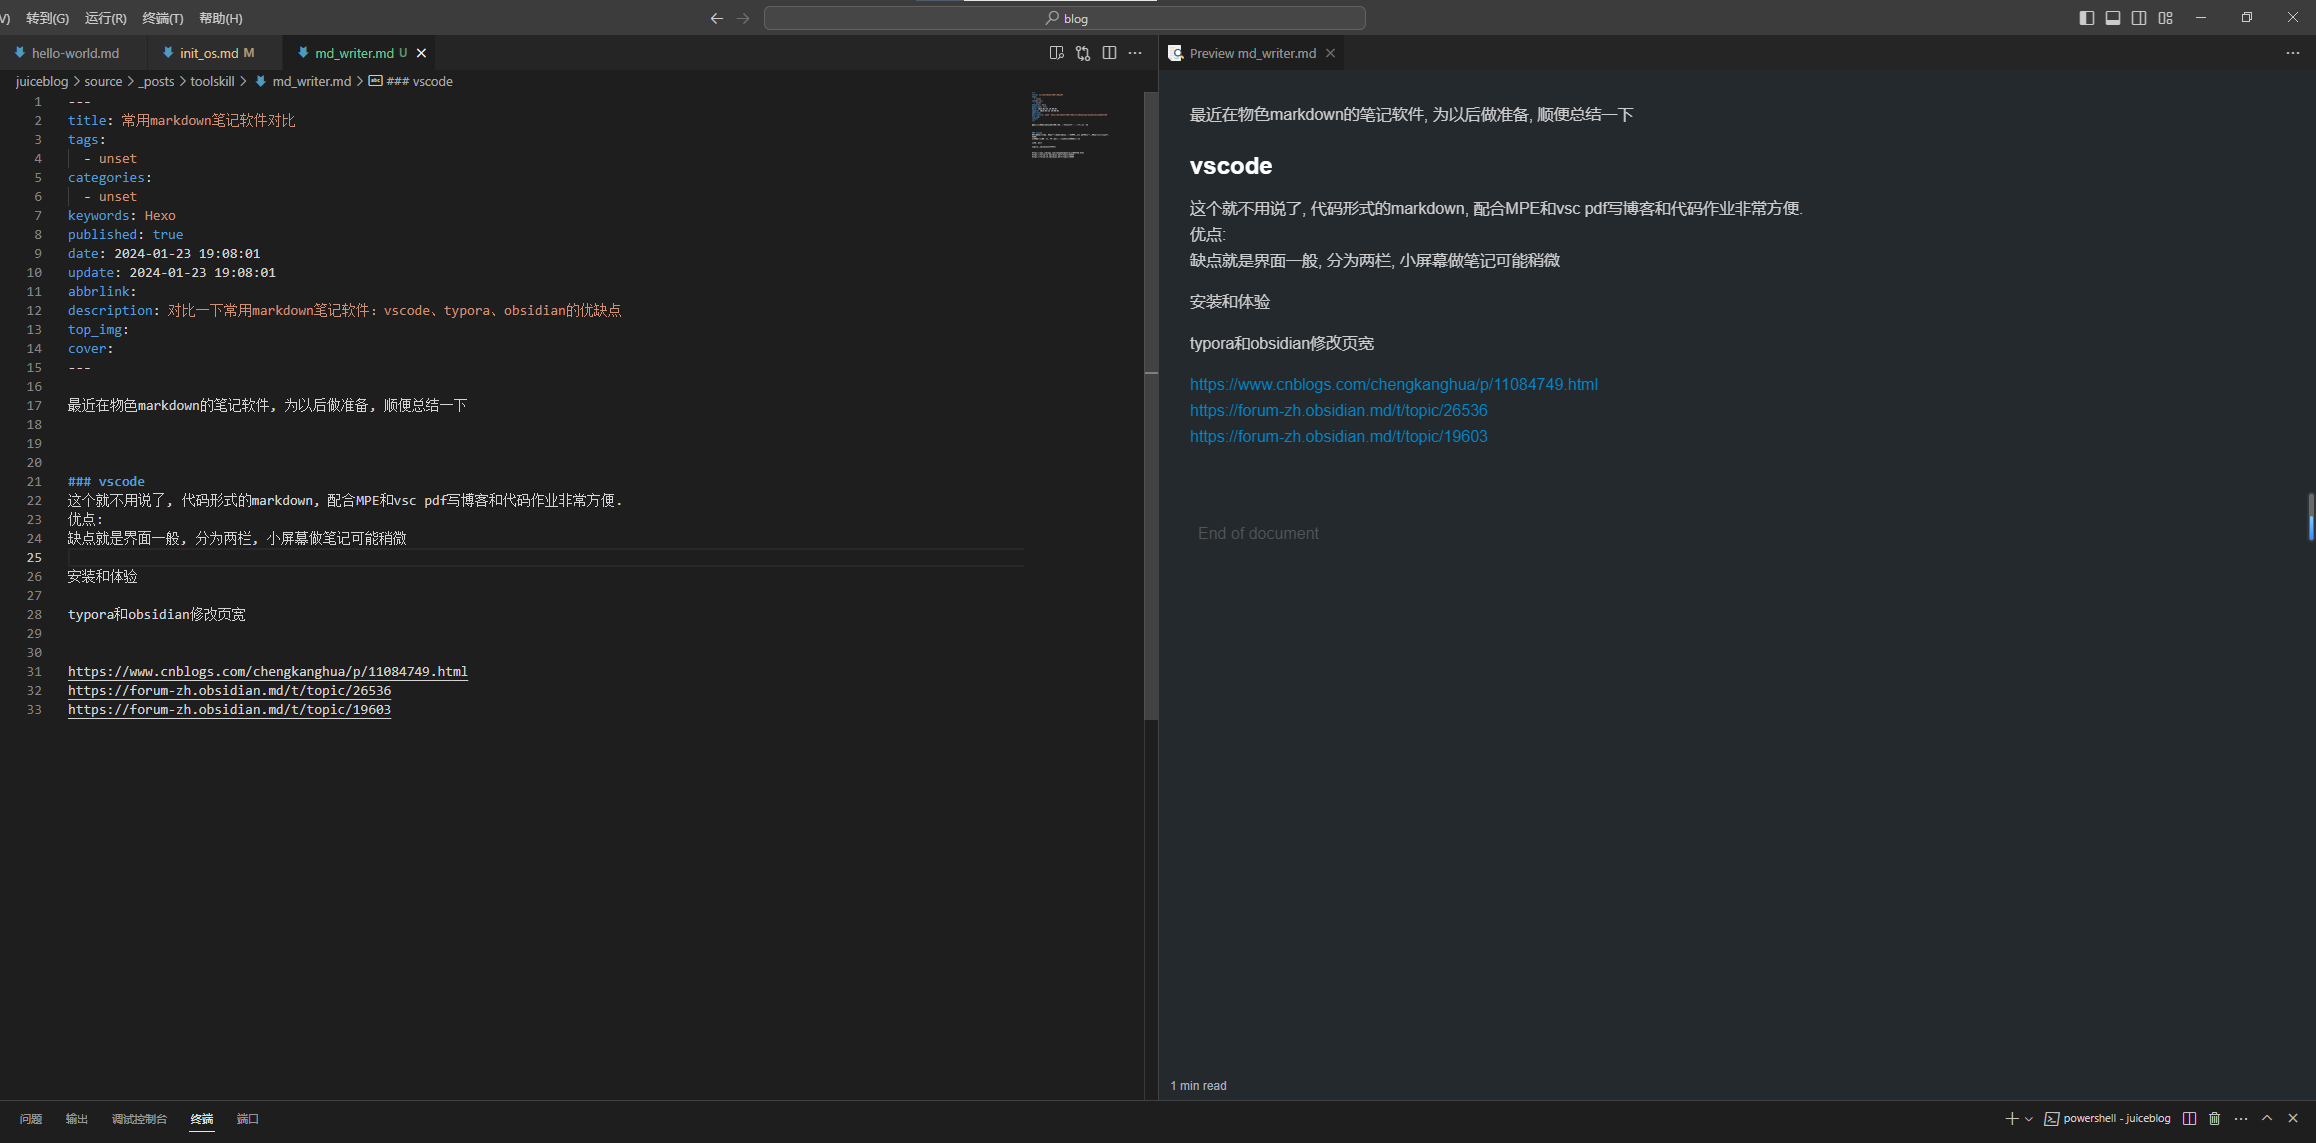Click the blog command center search box
Screen dimensions: 2316x1143
[x=1065, y=18]
